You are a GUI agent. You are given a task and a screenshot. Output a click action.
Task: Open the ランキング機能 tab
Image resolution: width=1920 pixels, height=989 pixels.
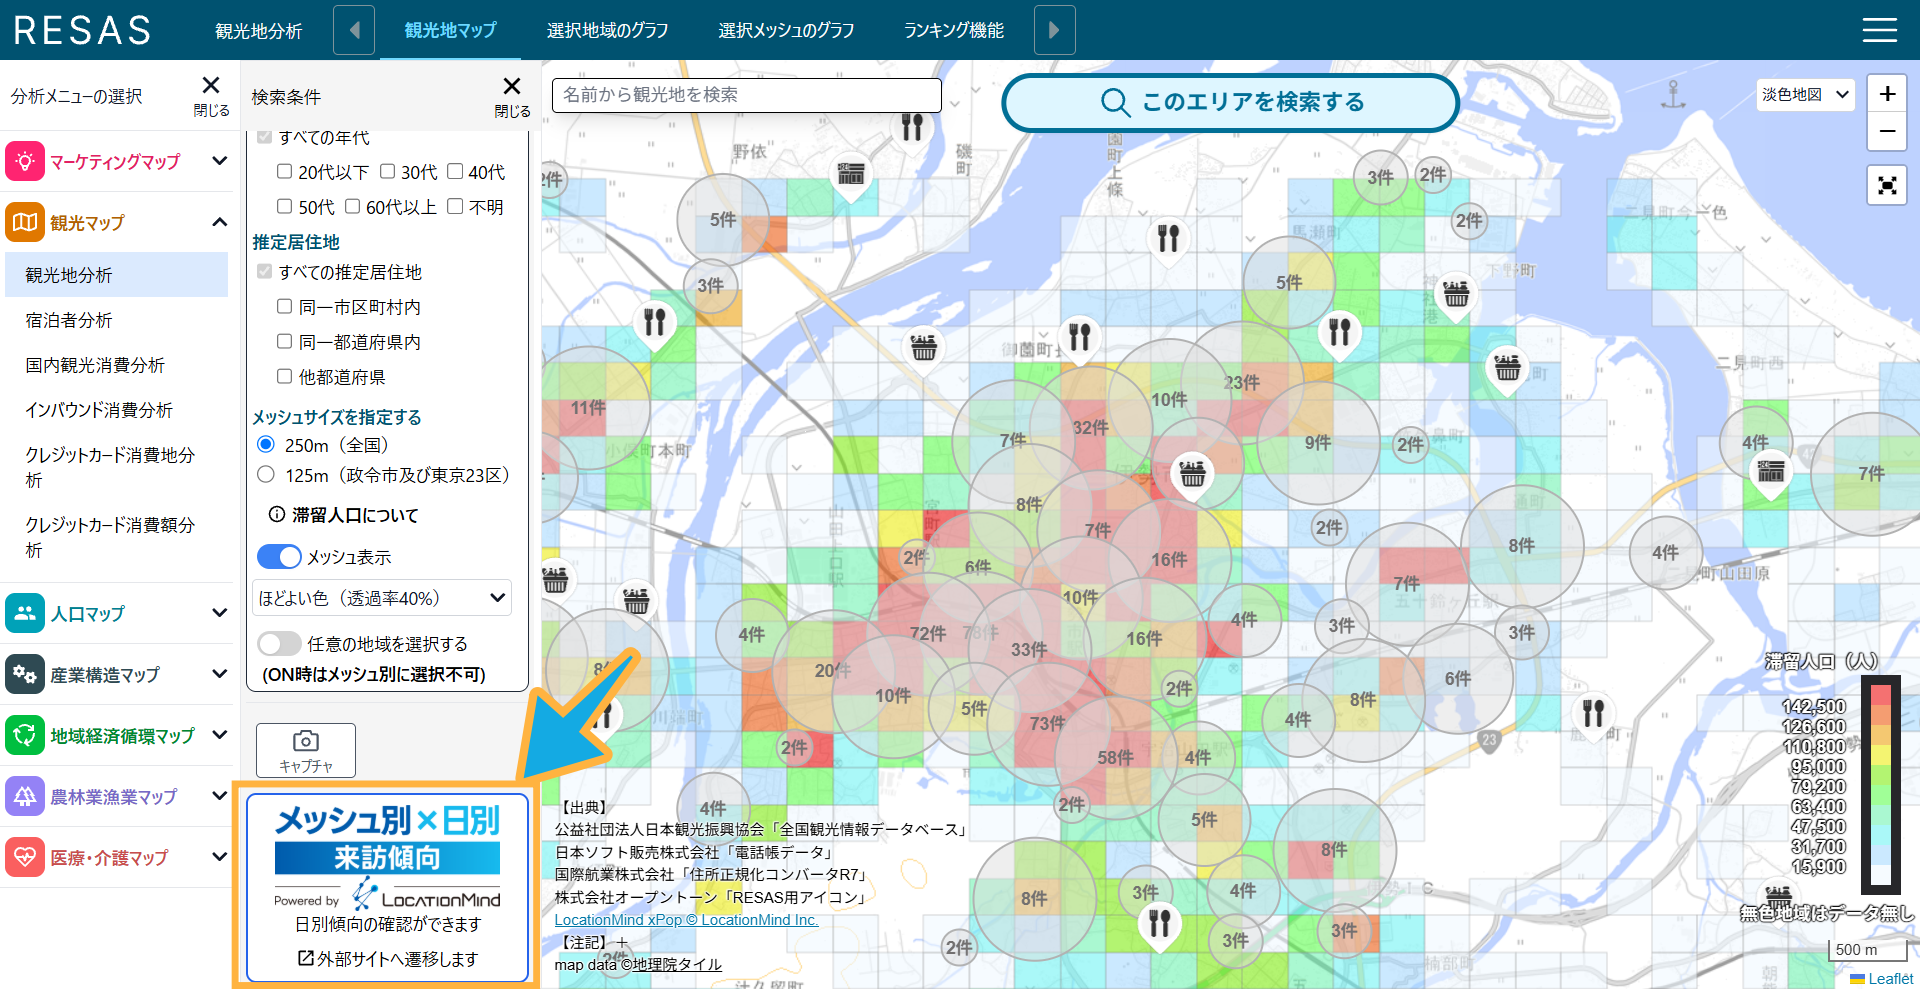click(954, 30)
